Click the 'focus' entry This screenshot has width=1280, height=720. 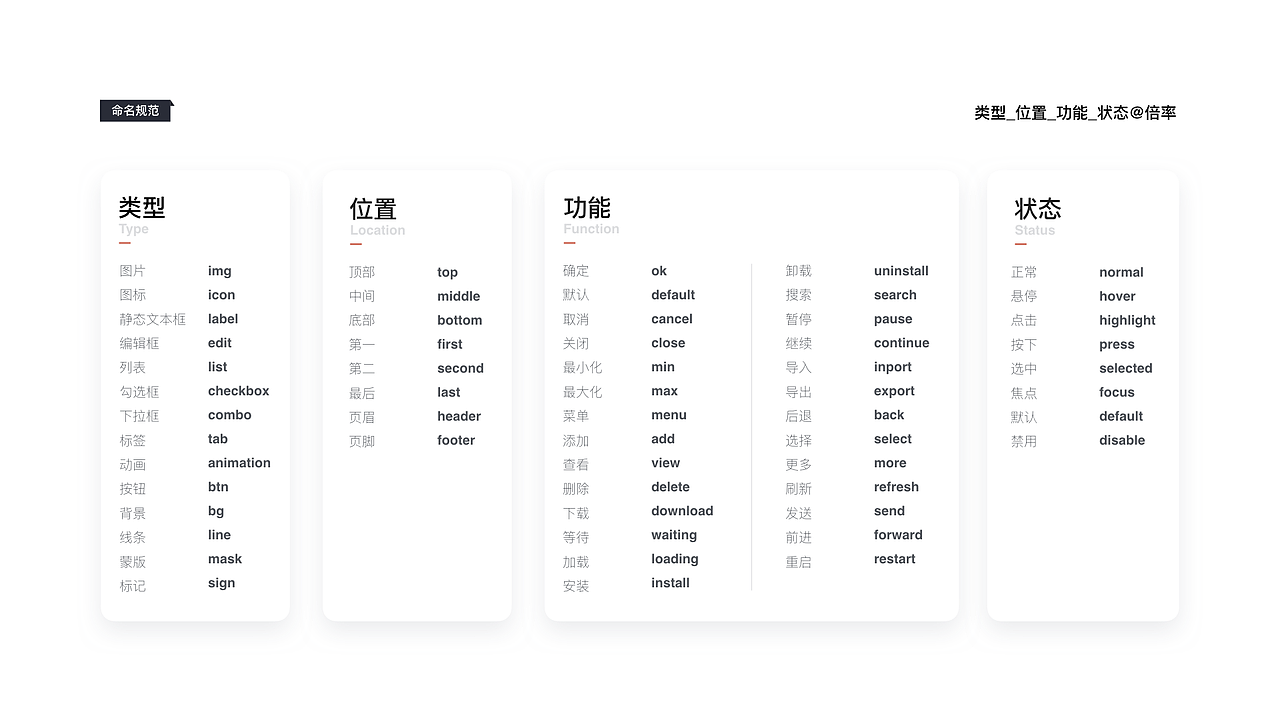click(1117, 392)
